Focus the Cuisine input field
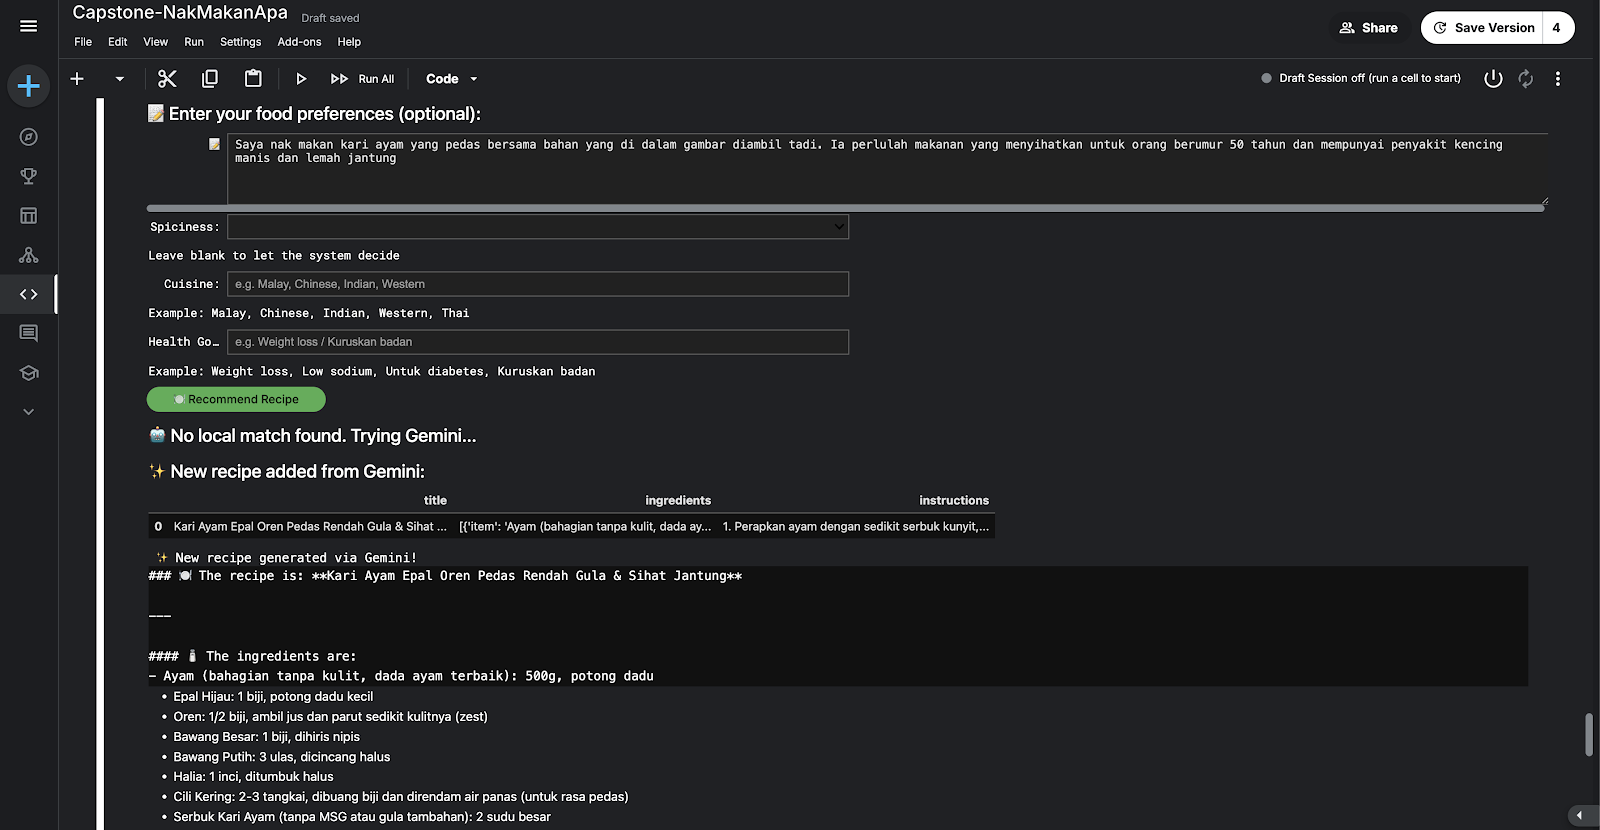The height and width of the screenshot is (830, 1600). [x=538, y=284]
